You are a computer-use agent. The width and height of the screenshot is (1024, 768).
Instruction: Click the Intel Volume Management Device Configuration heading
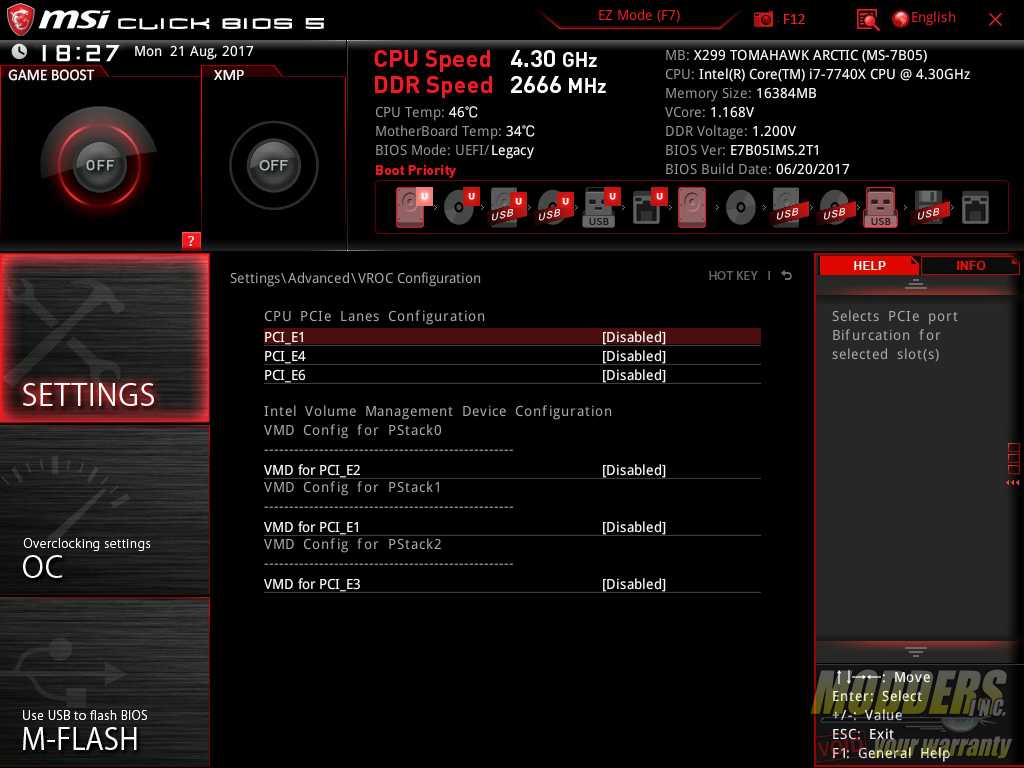tap(438, 411)
